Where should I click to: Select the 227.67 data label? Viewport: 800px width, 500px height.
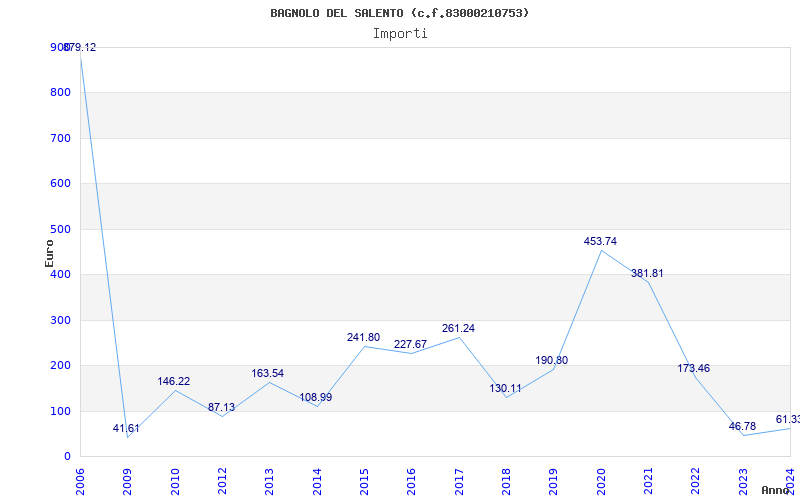(410, 344)
